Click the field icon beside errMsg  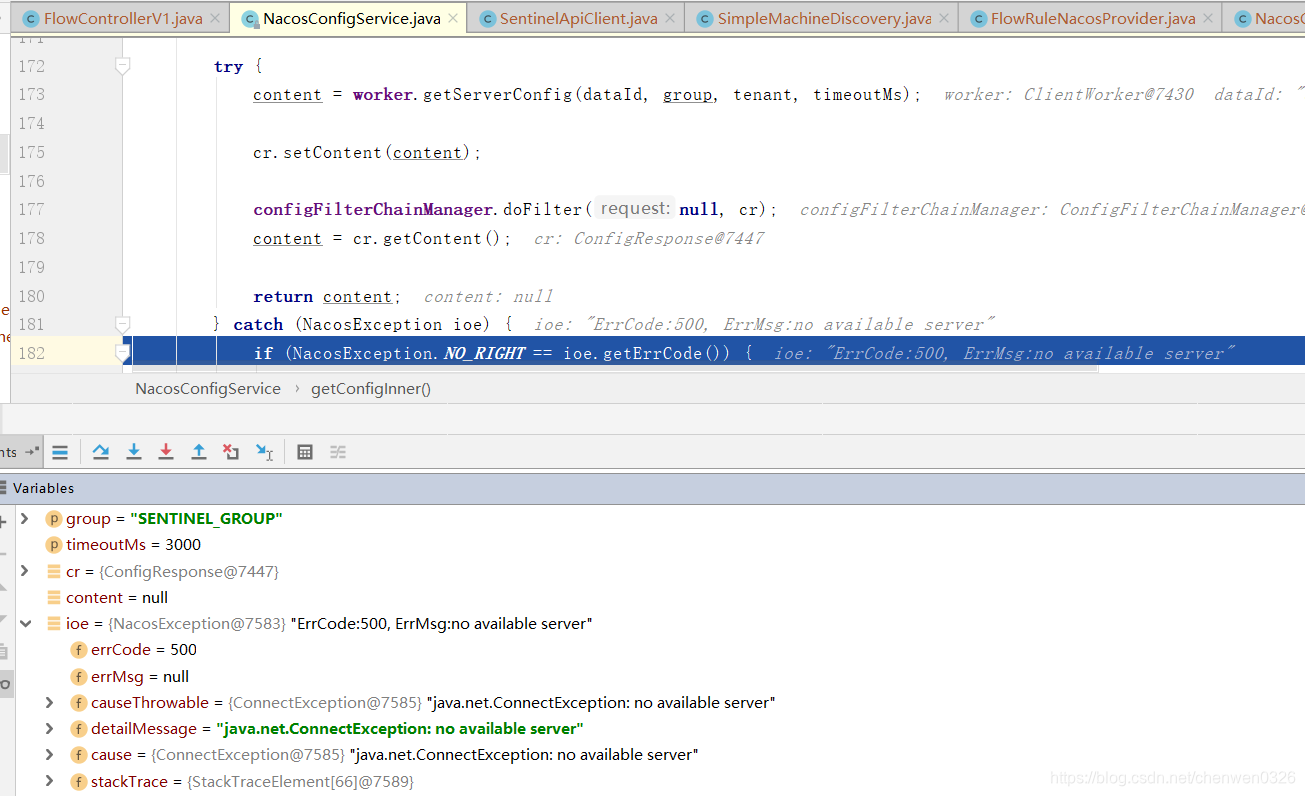coord(79,676)
